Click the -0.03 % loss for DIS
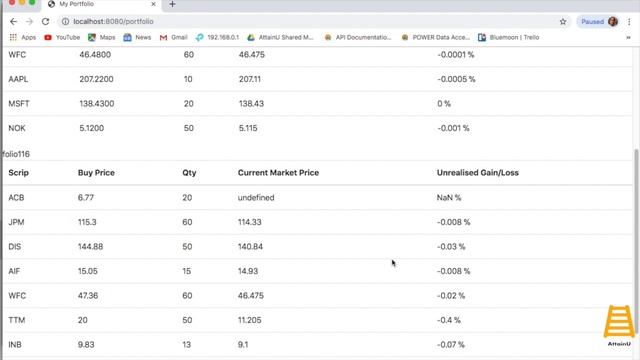The image size is (640, 360). (451, 247)
